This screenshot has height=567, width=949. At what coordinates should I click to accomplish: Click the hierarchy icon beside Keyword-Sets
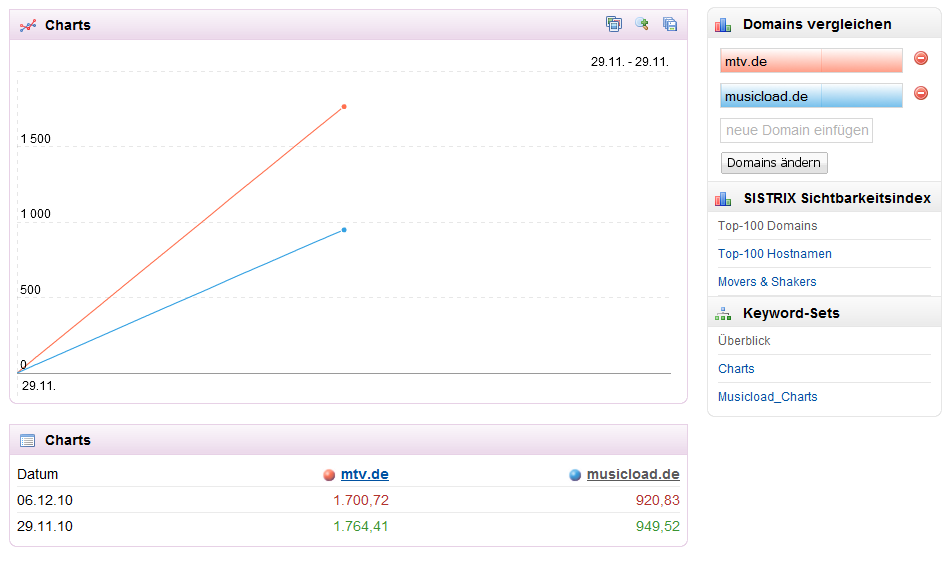tap(723, 313)
